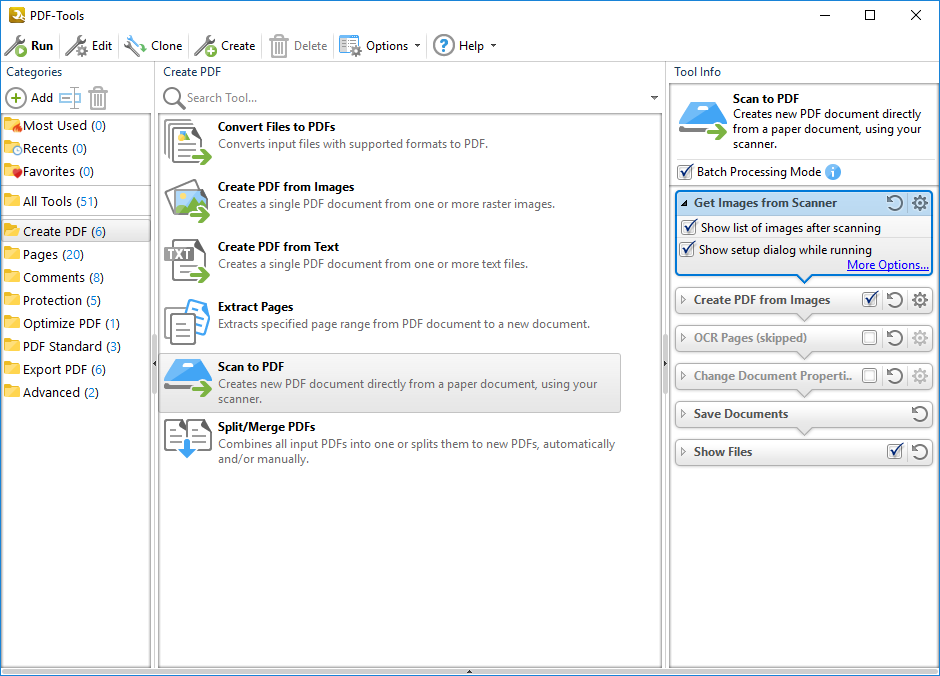Open the search options dropdown arrow
940x676 pixels.
tap(654, 98)
